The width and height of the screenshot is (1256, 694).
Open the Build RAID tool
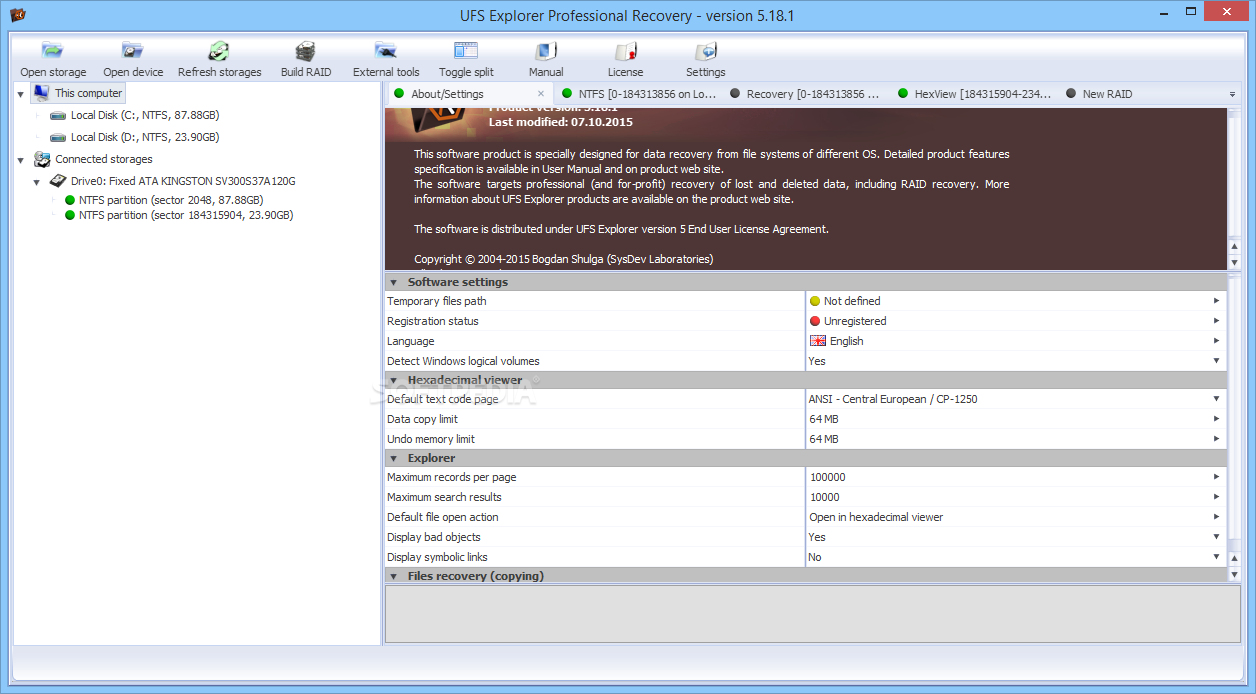coord(306,51)
